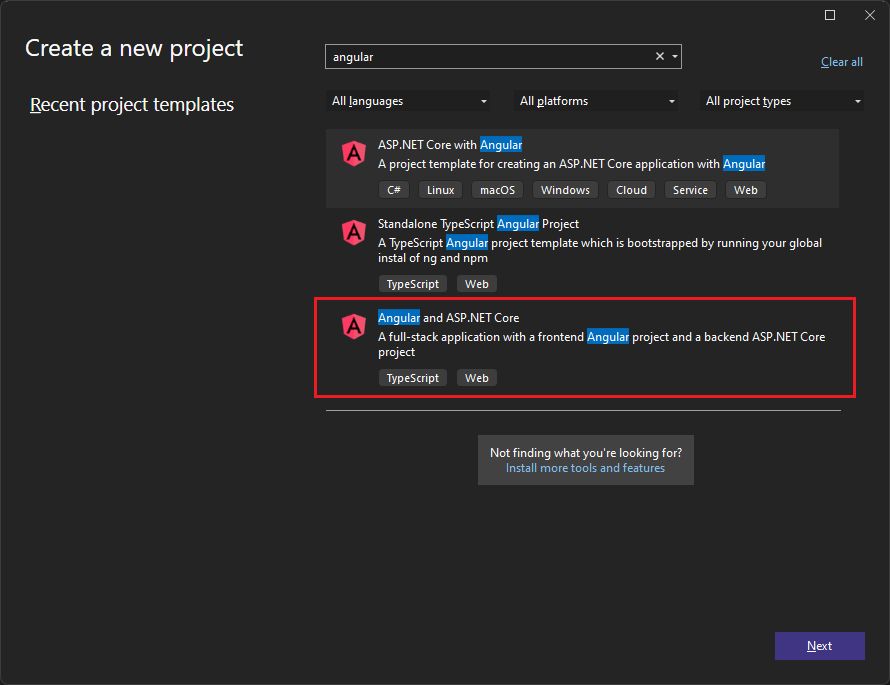Open Install more tools and features

[585, 467]
